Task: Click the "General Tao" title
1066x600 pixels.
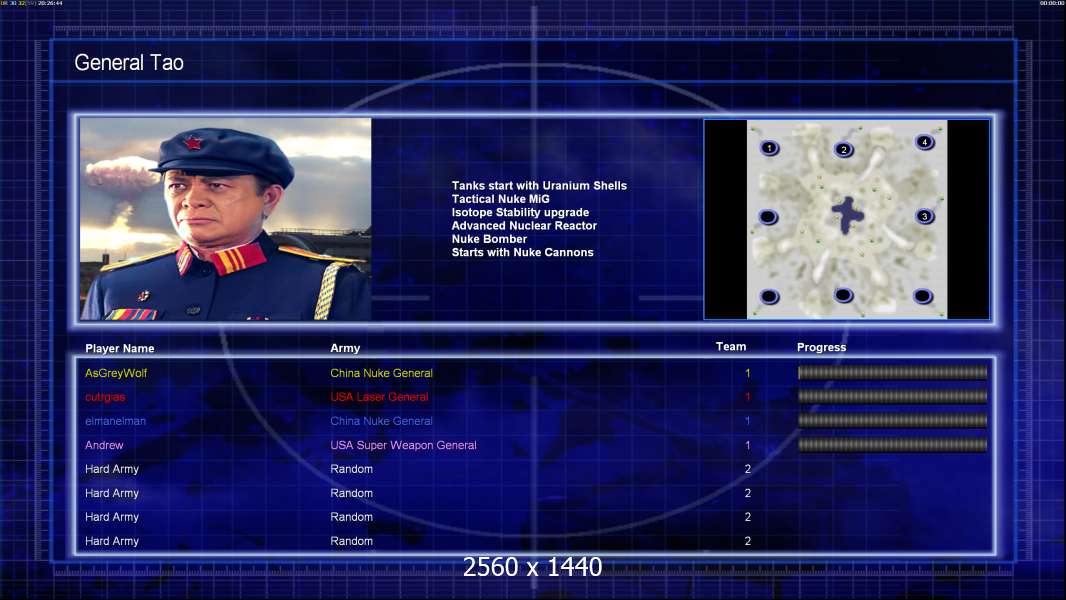Action: point(128,63)
